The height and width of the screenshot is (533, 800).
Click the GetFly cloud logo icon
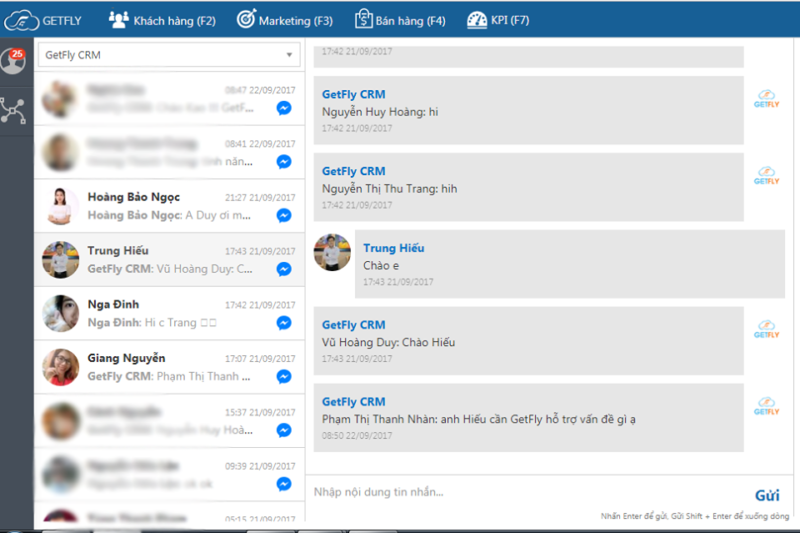pyautogui.click(x=21, y=21)
